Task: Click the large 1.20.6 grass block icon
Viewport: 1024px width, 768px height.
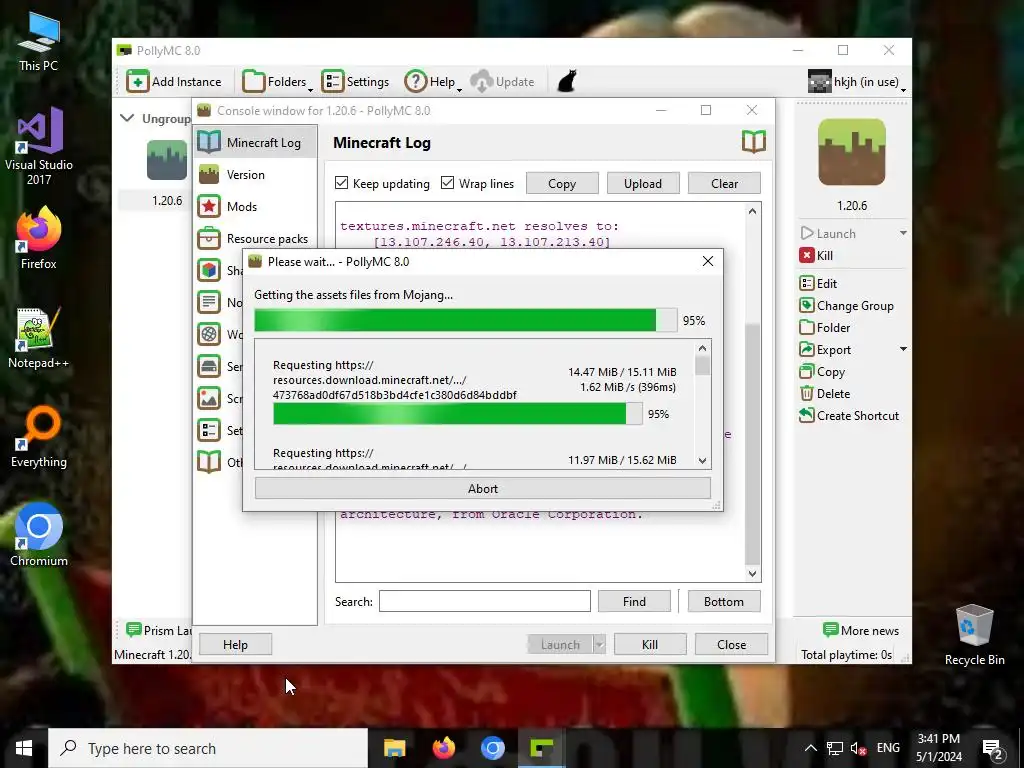Action: coord(852,152)
